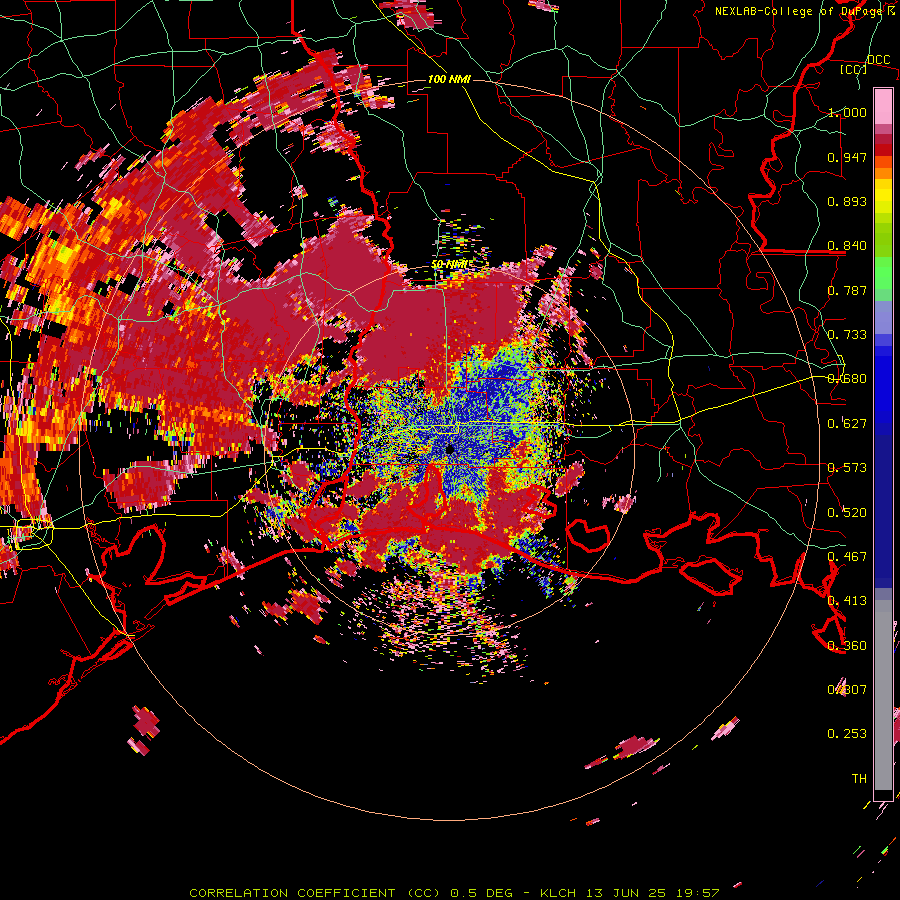The height and width of the screenshot is (900, 900).
Task: Click the [CC] units label above the color bar
Action: (x=854, y=69)
